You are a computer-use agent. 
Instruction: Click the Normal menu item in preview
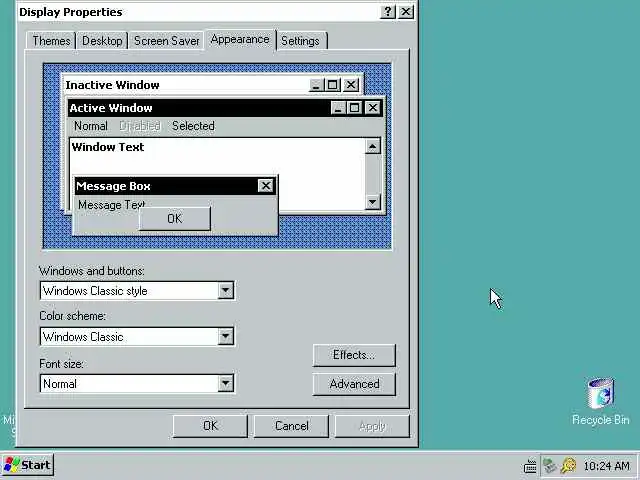(91, 126)
